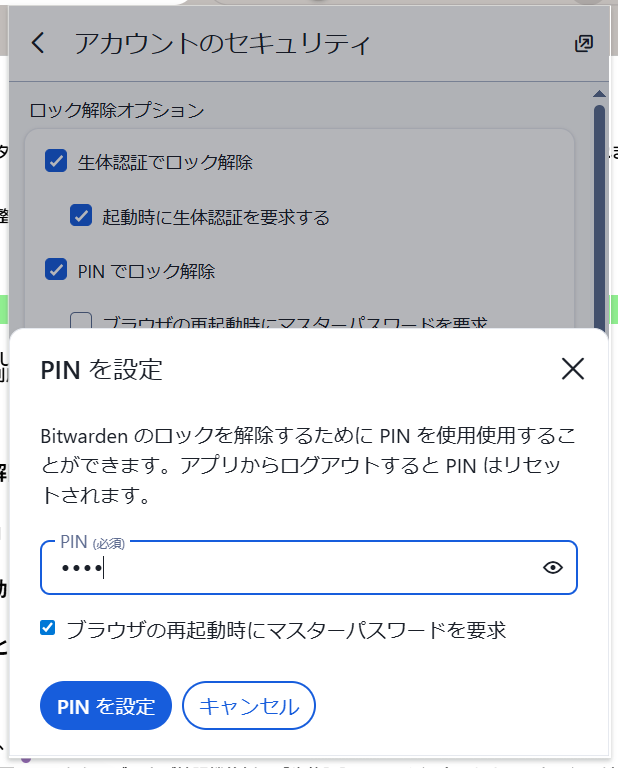Click the PIN を設定 dialog title text
618x768 pixels.
point(101,370)
